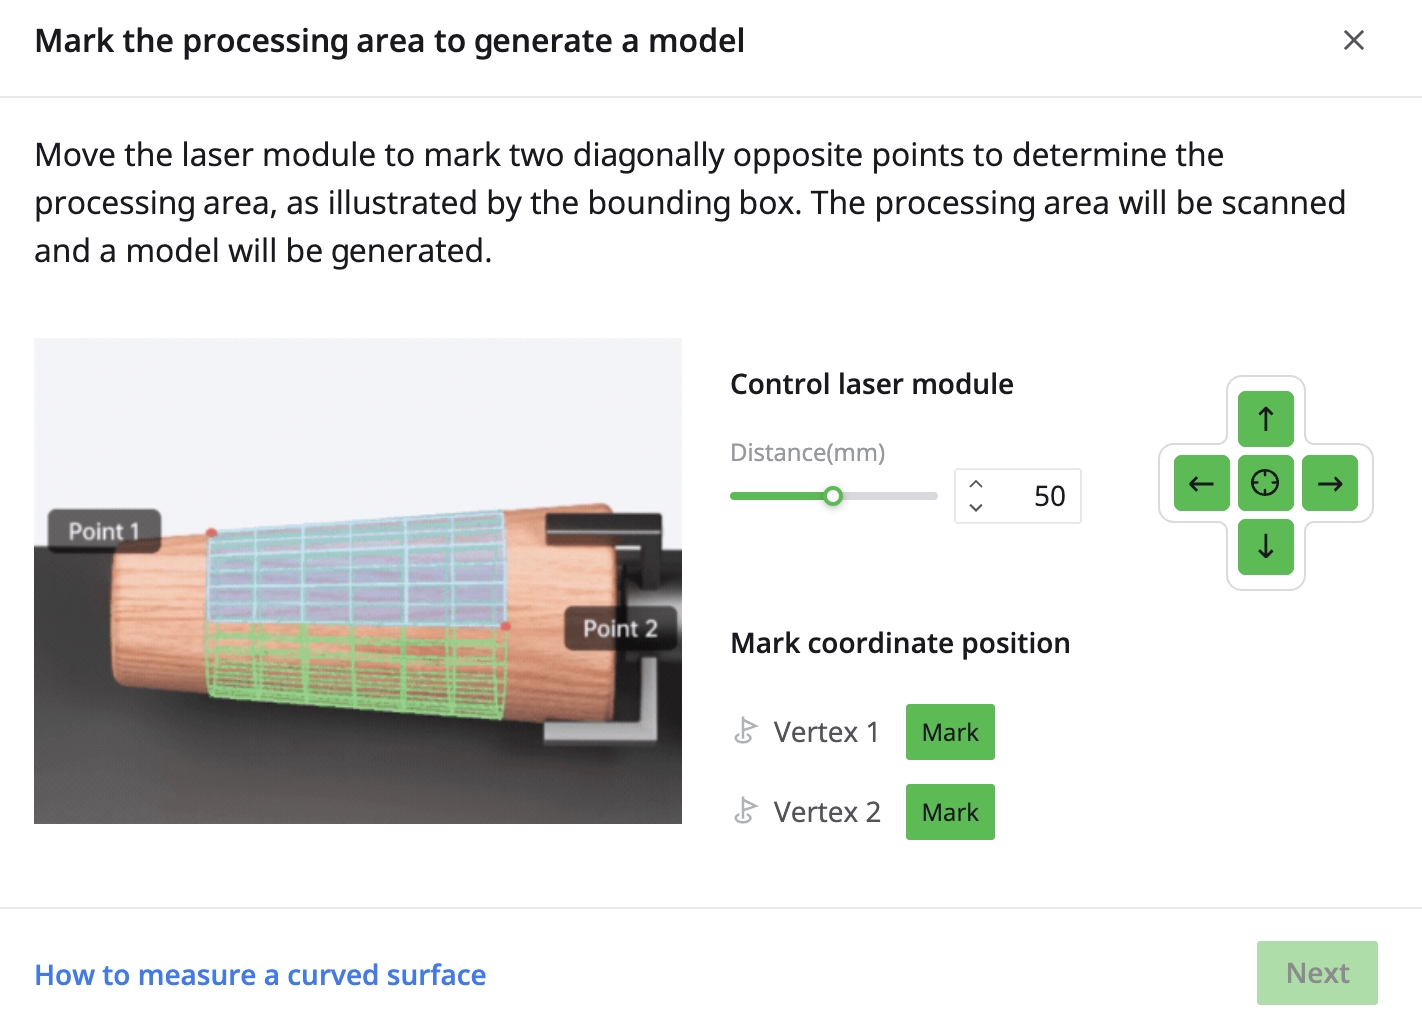Open How to measure a curved surface

point(260,975)
